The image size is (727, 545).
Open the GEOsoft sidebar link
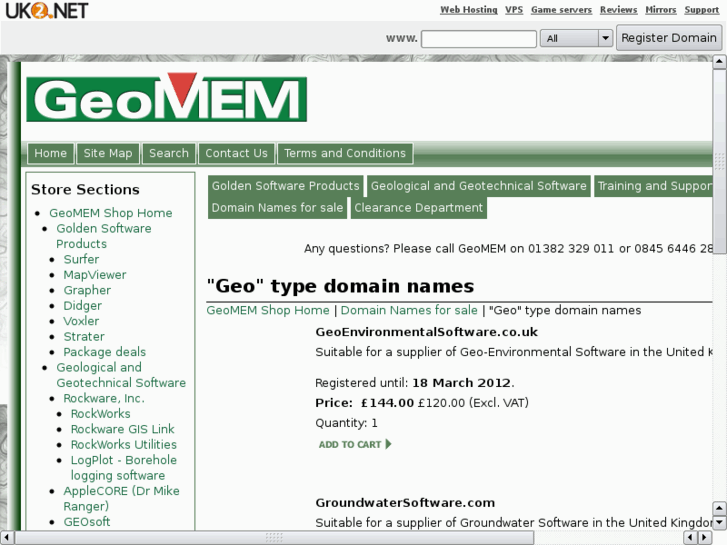click(87, 522)
